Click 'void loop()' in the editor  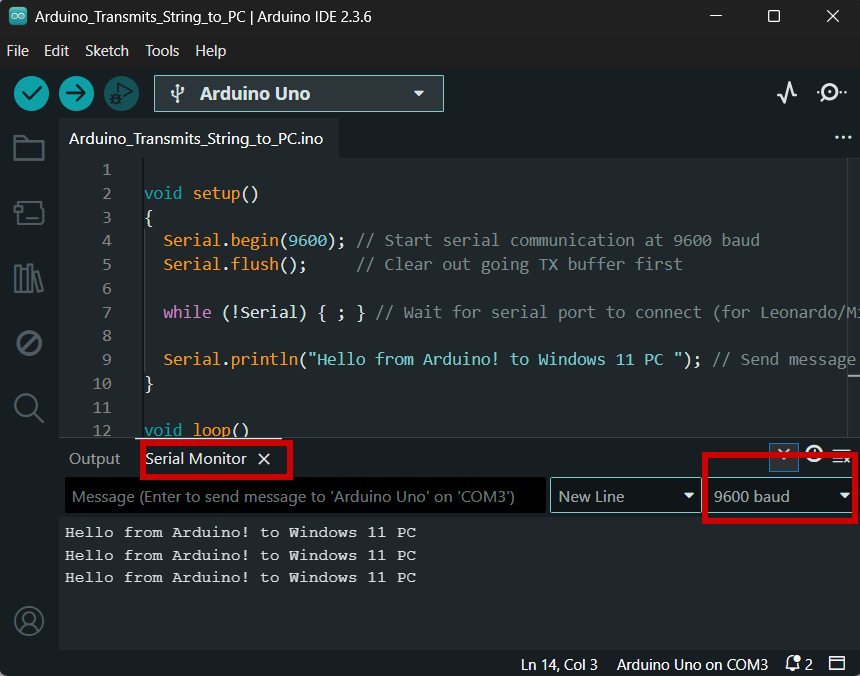coord(196,429)
